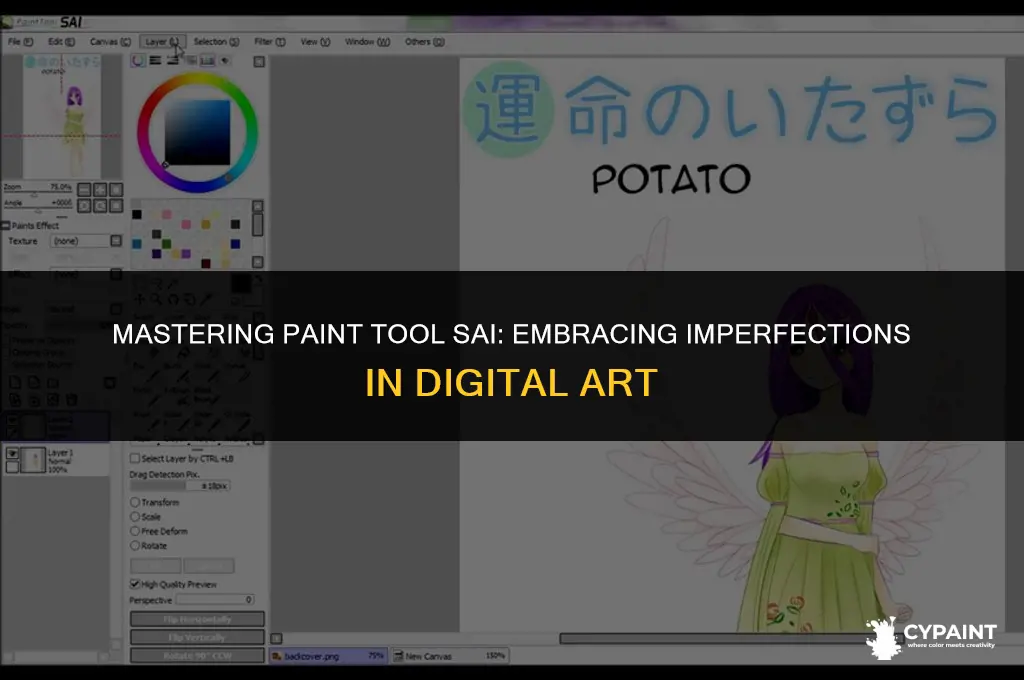Click the small box left of the canvas scrollbar
This screenshot has width=1024, height=680.
(276, 638)
